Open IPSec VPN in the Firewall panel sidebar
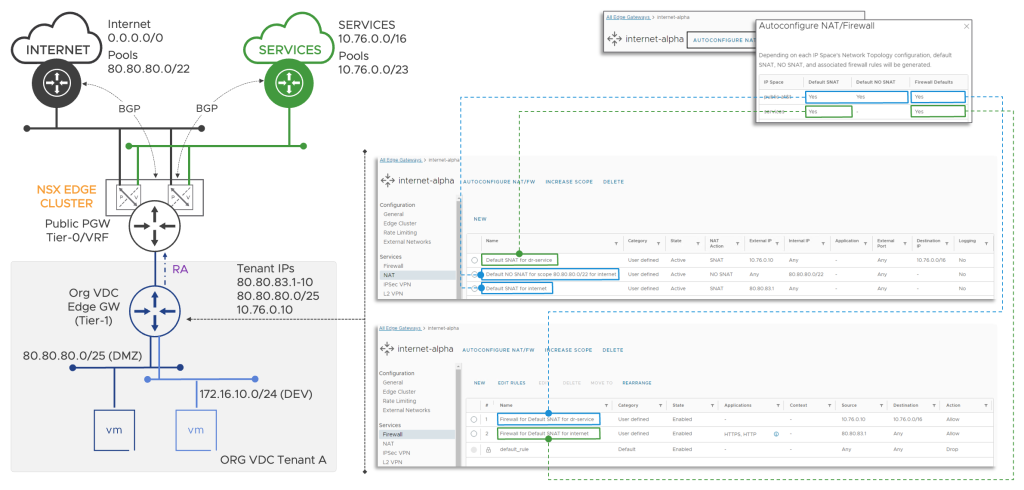The height and width of the screenshot is (490, 1024). (x=396, y=453)
